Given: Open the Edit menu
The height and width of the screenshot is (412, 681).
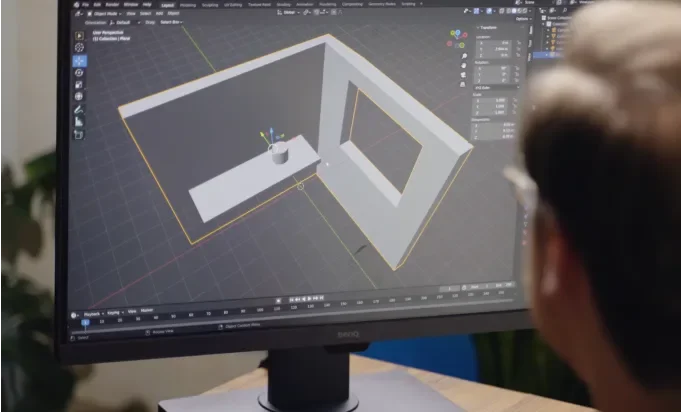Looking at the screenshot, I should pos(97,5).
